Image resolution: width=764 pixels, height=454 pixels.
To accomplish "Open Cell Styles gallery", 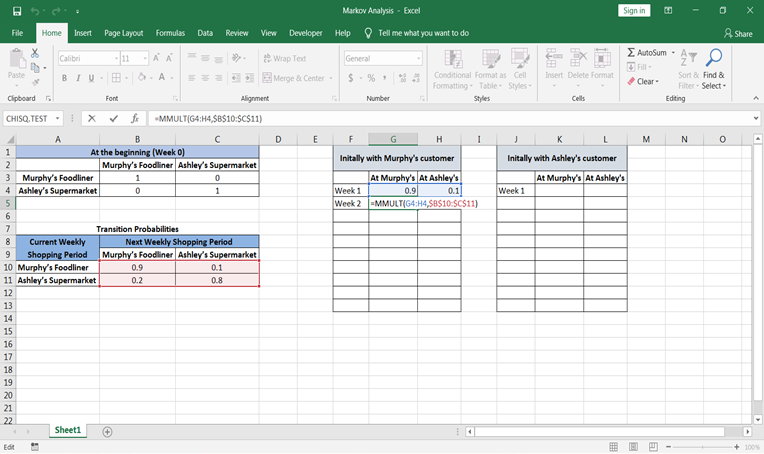I will (520, 69).
